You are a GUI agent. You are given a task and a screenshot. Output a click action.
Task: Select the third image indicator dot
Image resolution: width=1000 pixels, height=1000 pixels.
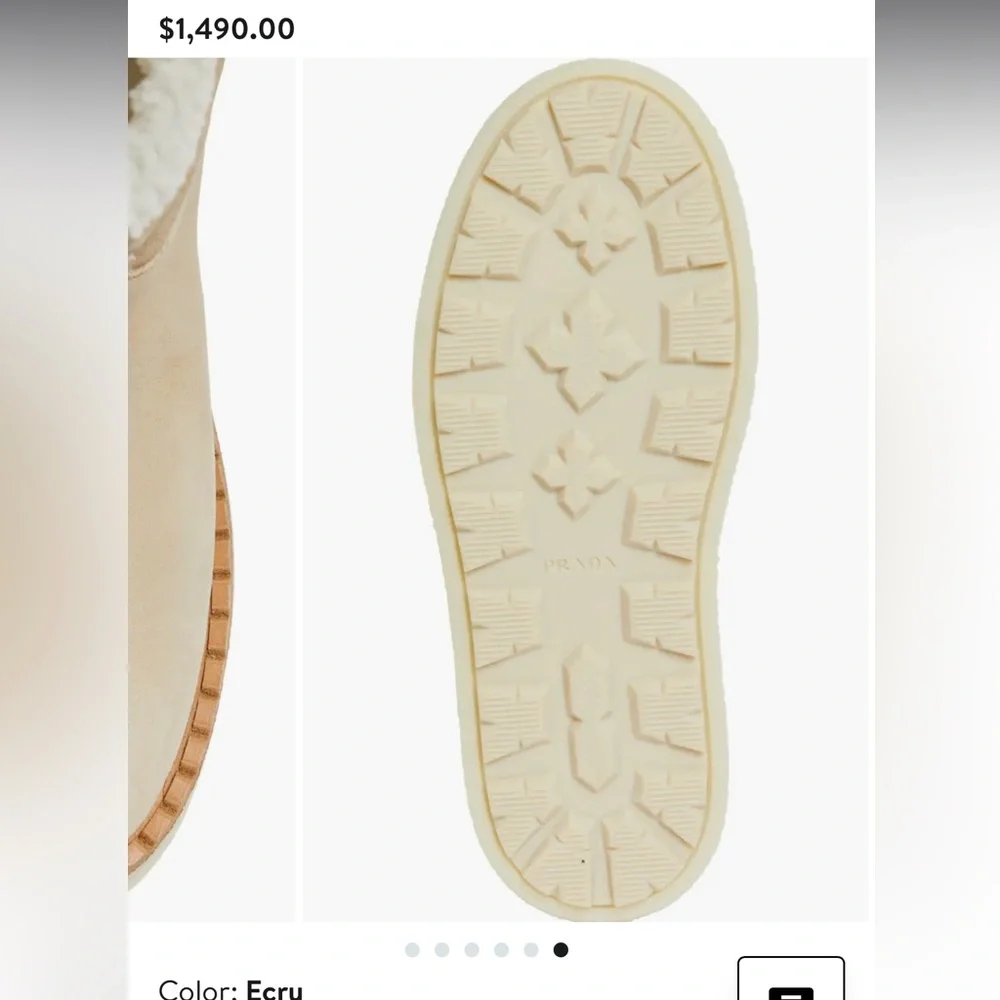click(472, 950)
